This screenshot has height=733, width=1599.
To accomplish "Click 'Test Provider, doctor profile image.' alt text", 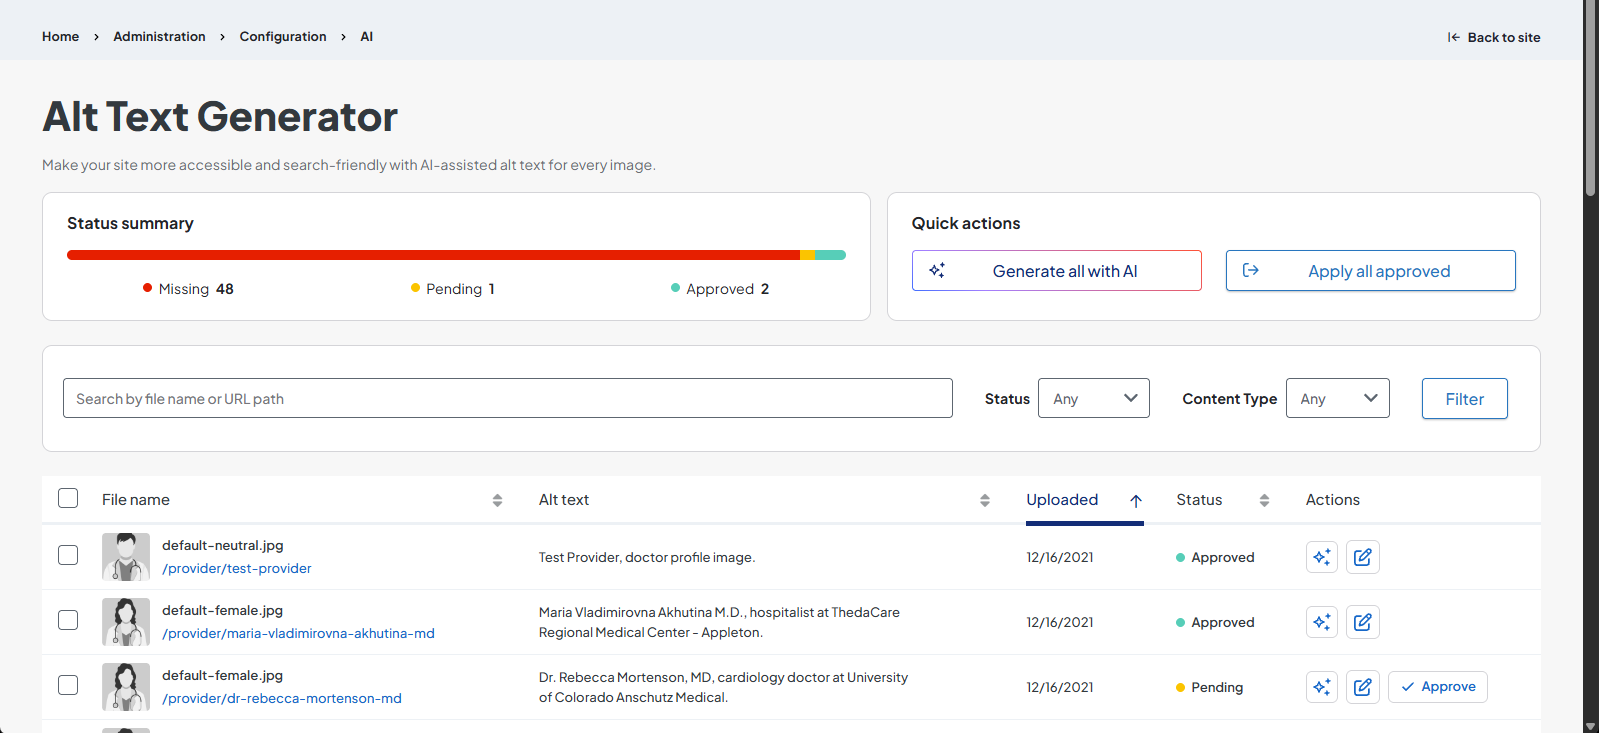I will point(647,557).
